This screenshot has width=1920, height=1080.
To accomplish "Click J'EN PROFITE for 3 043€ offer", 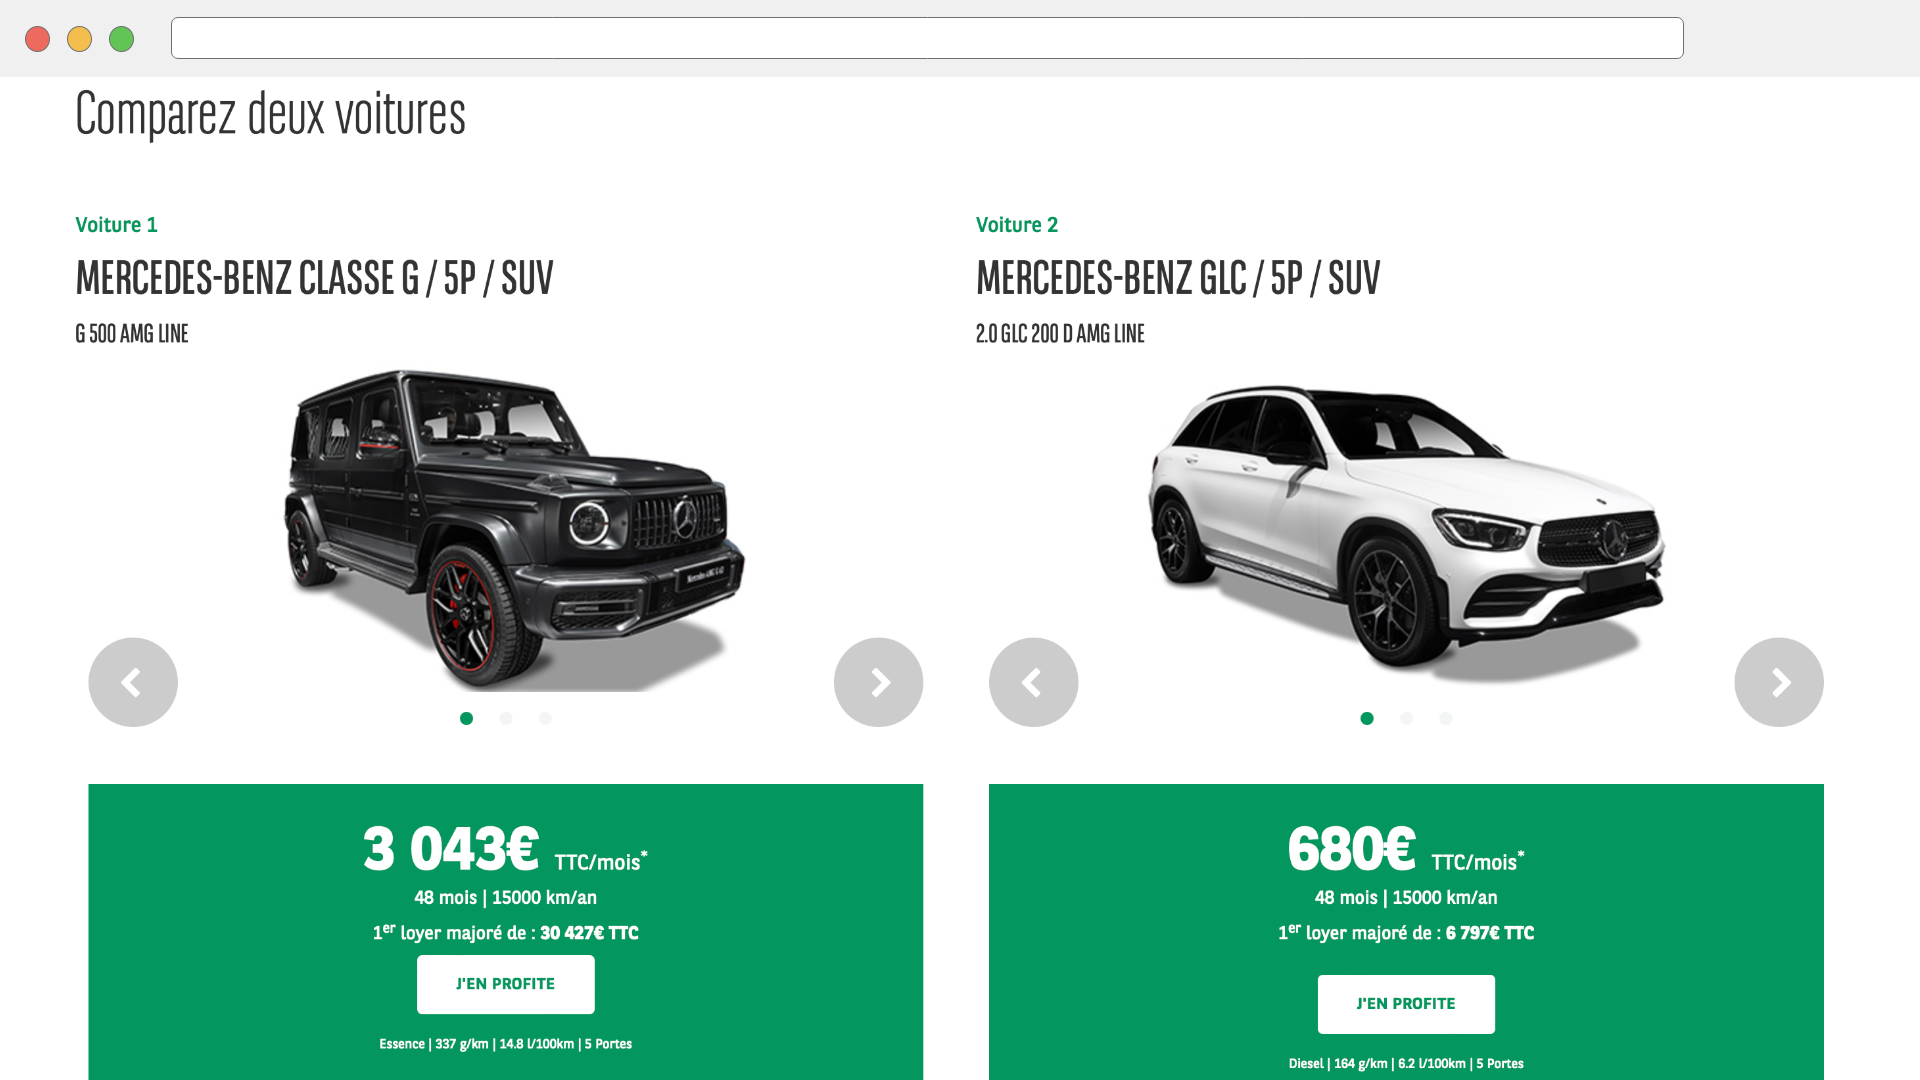I will point(506,984).
